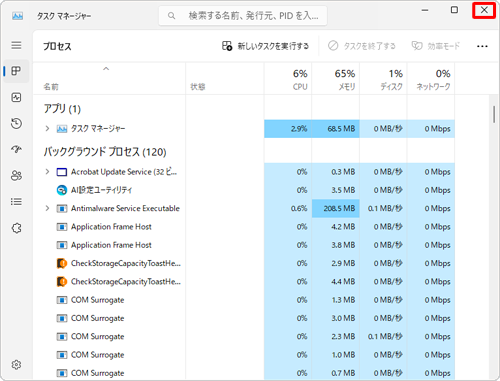Screen dimensions: 500x381
Task: Expand the タスク マネージャー app row
Action: pos(47,129)
